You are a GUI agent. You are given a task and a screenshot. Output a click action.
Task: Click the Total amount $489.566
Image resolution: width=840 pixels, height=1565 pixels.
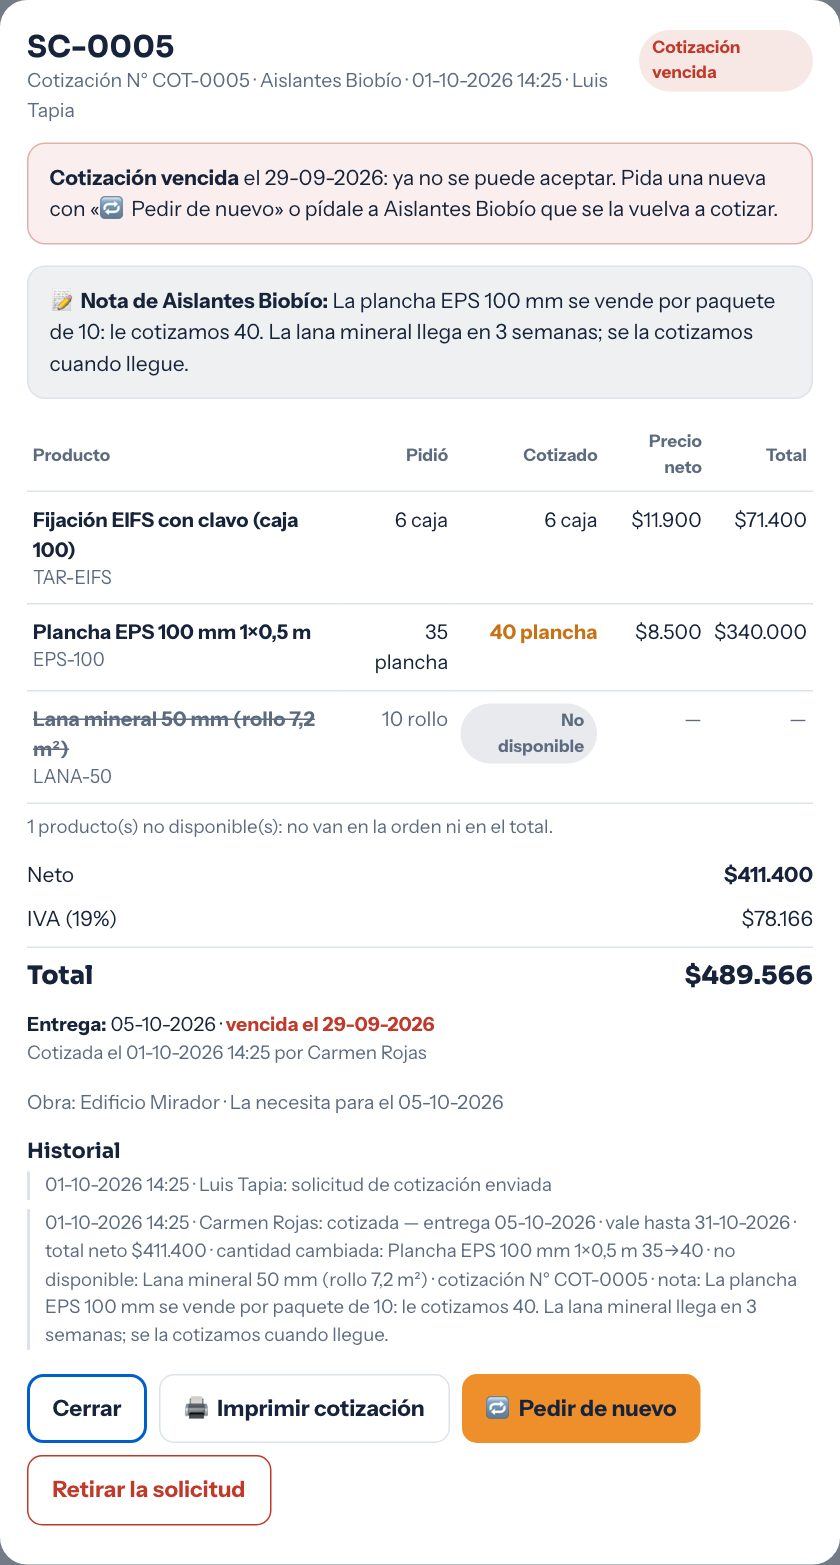[748, 975]
